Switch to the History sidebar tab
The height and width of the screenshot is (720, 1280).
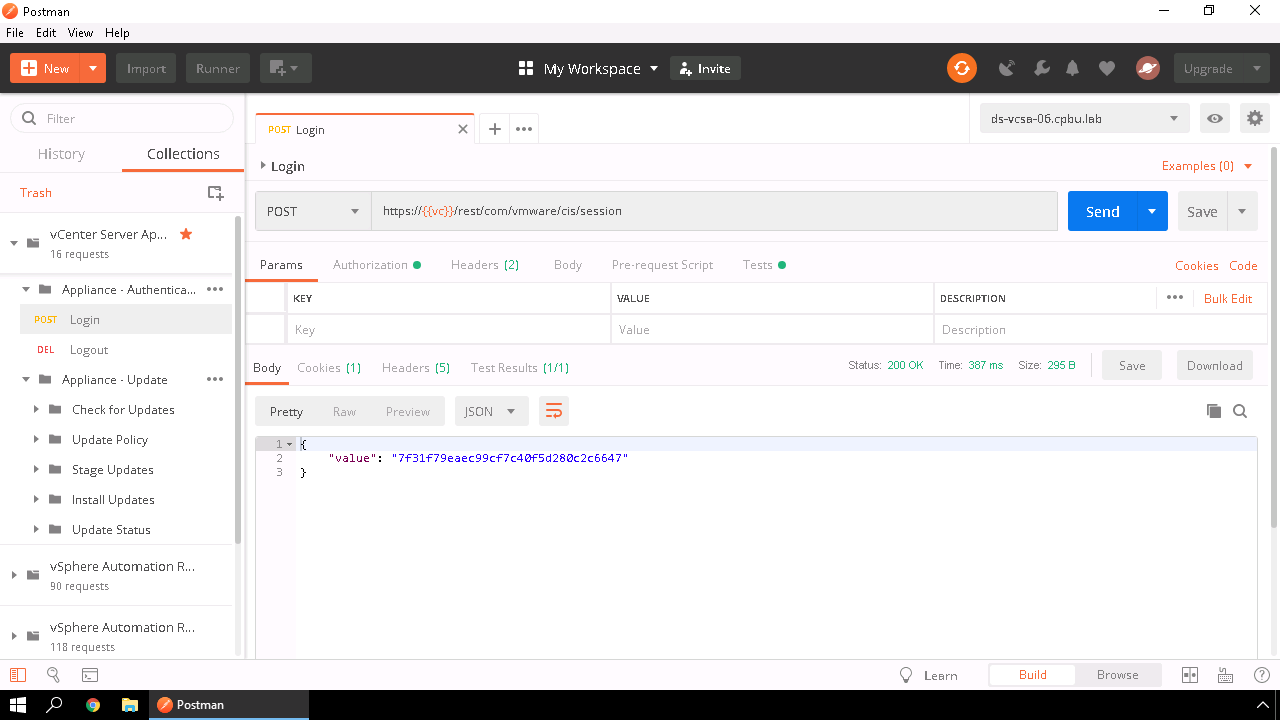tap(61, 154)
